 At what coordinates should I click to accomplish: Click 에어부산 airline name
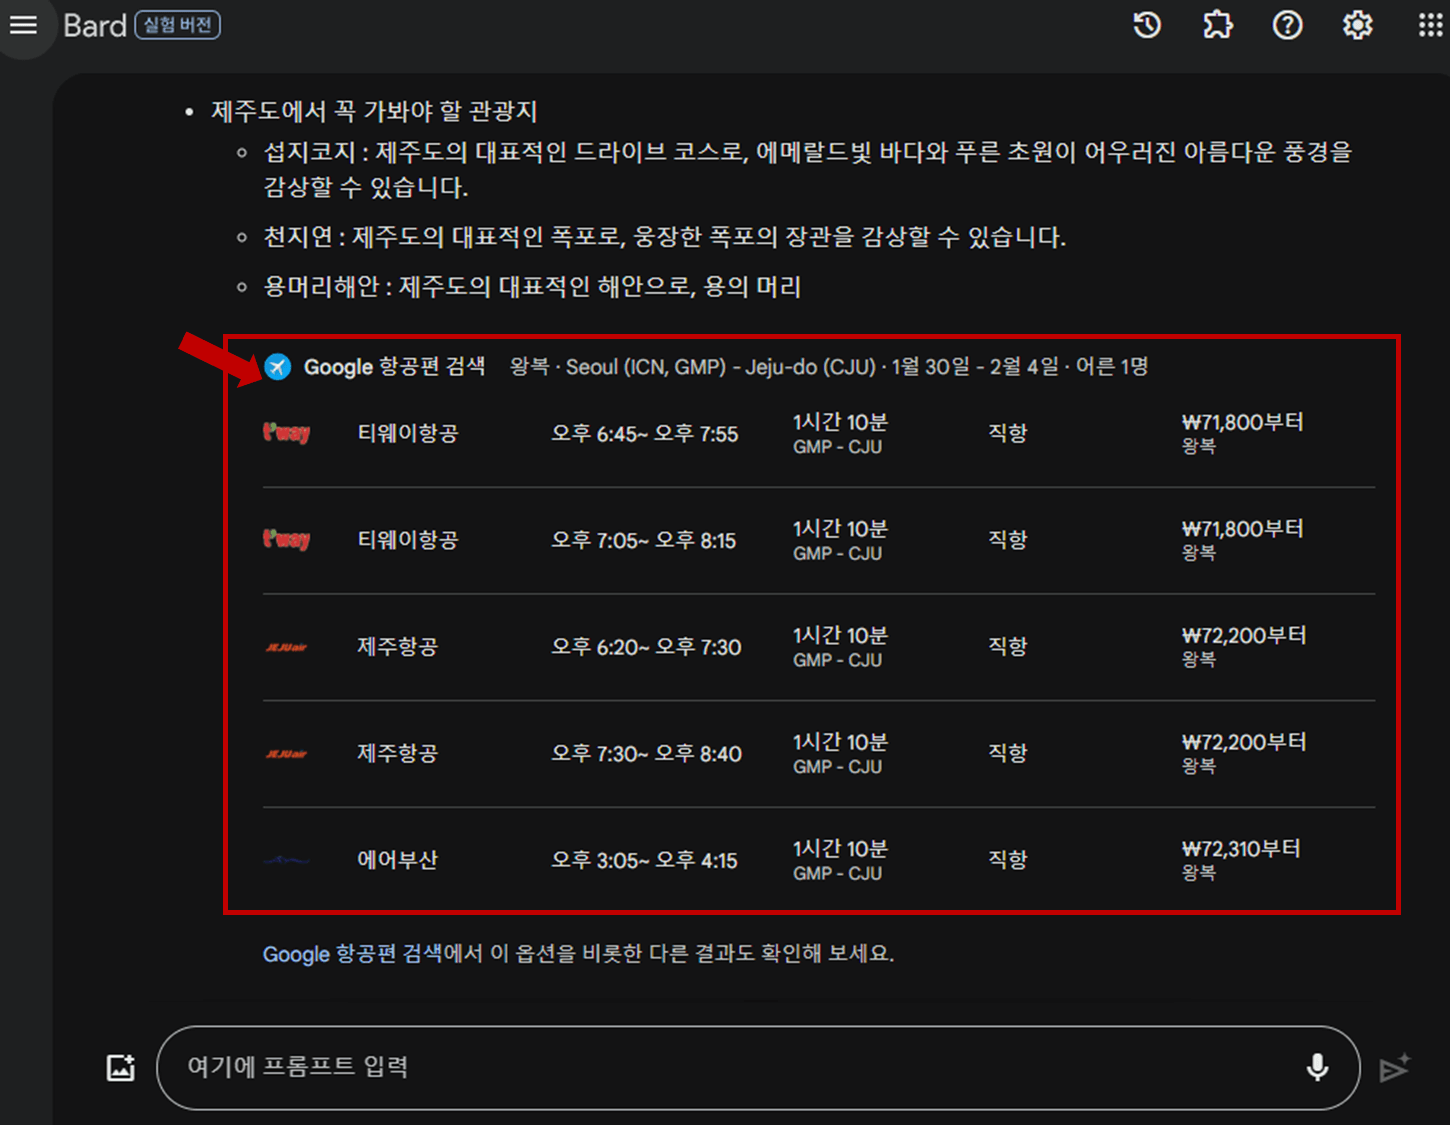398,860
